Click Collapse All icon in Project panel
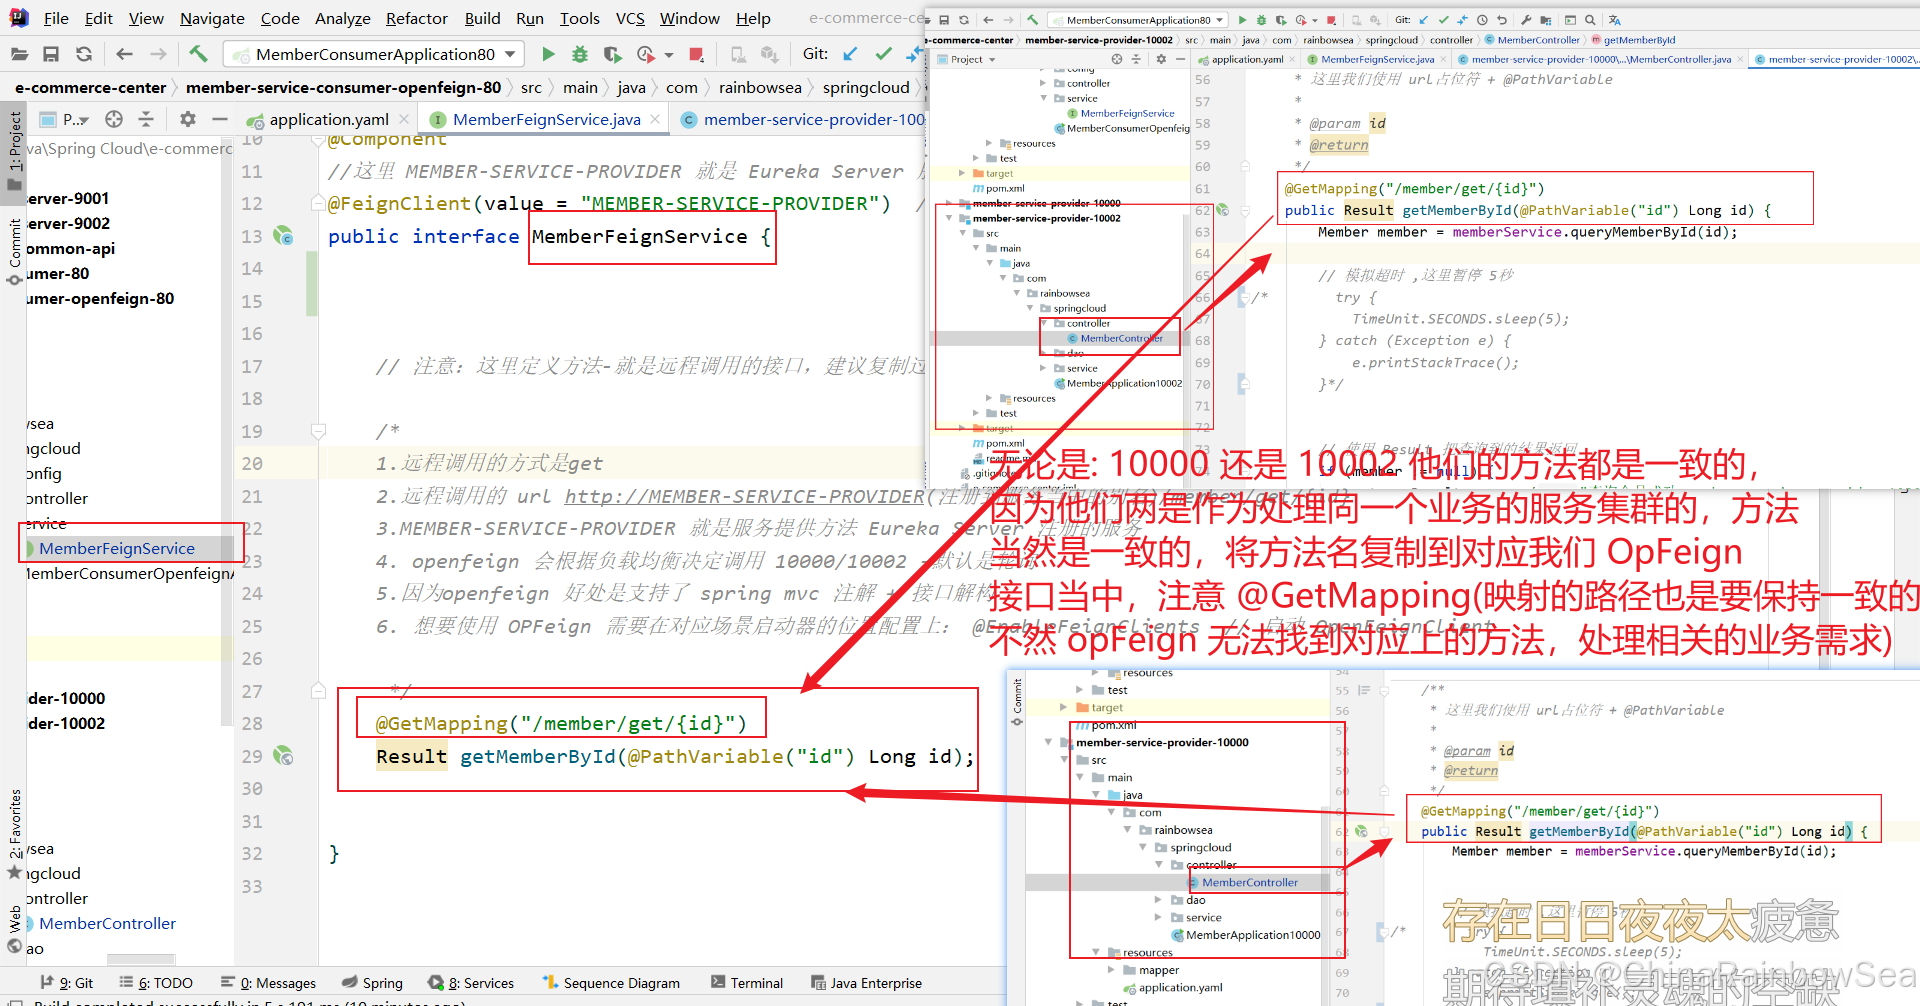Image resolution: width=1920 pixels, height=1006 pixels. point(146,119)
